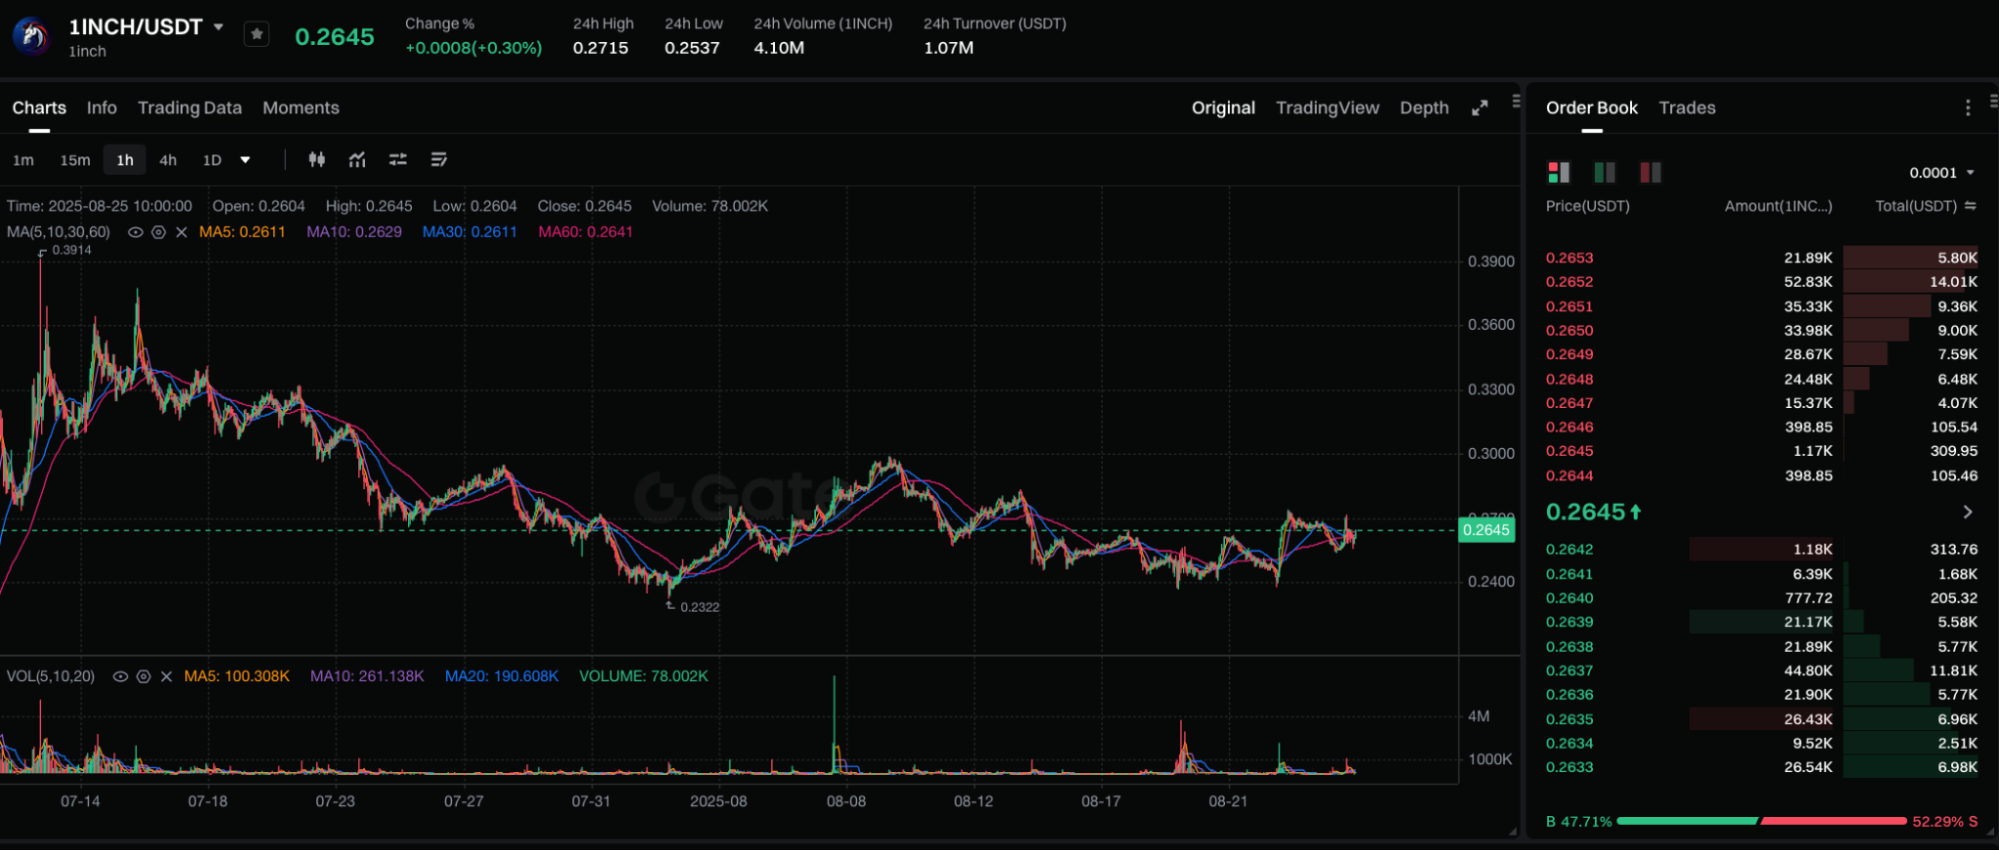This screenshot has width=1999, height=851.
Task: Open chart settings sliders icon
Action: (x=398, y=159)
